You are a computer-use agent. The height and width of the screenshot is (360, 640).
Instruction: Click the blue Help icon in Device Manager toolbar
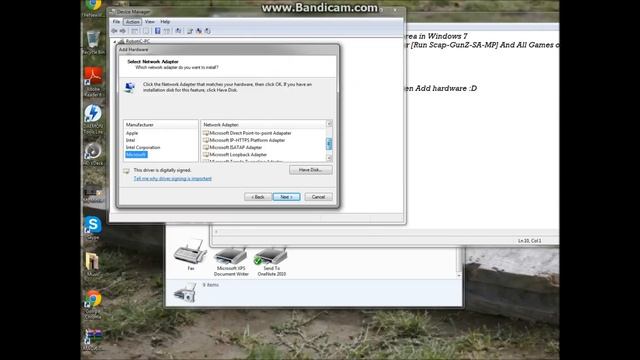(158, 31)
